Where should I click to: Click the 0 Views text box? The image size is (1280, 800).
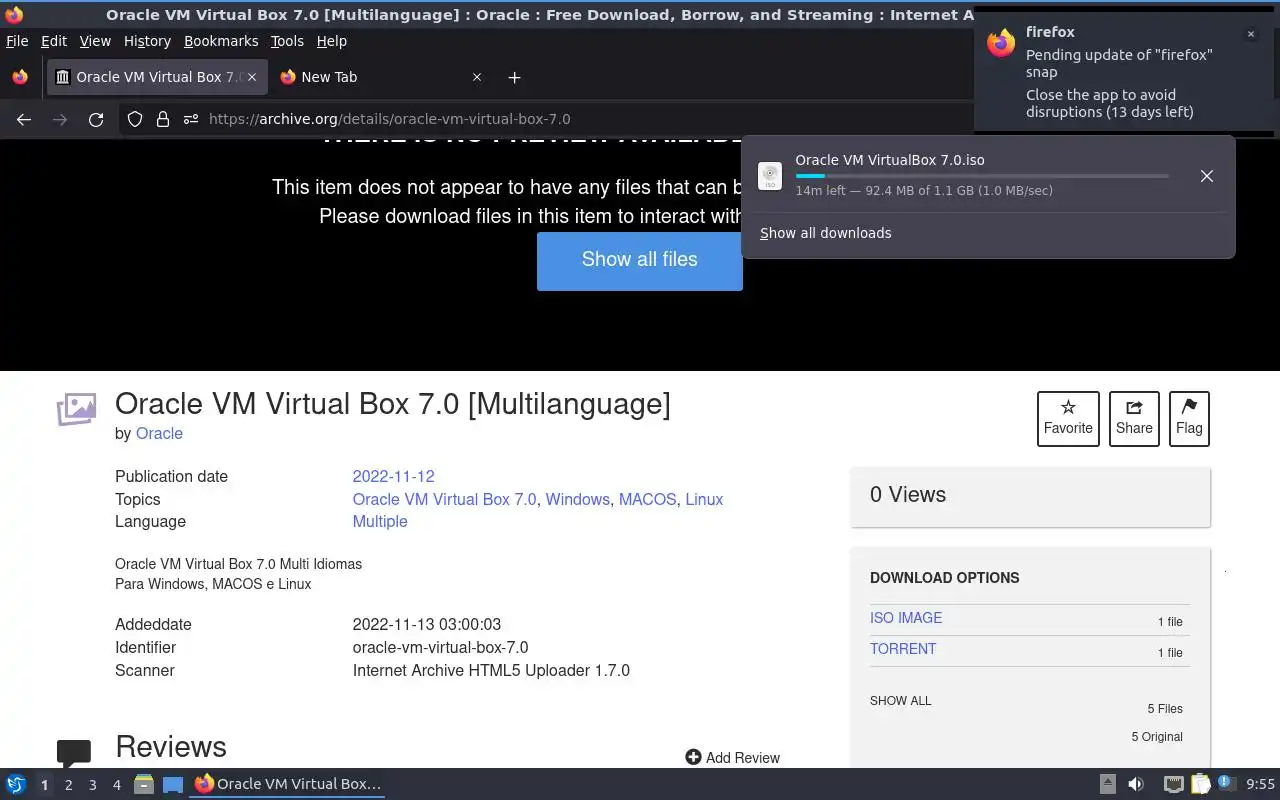coord(1030,496)
